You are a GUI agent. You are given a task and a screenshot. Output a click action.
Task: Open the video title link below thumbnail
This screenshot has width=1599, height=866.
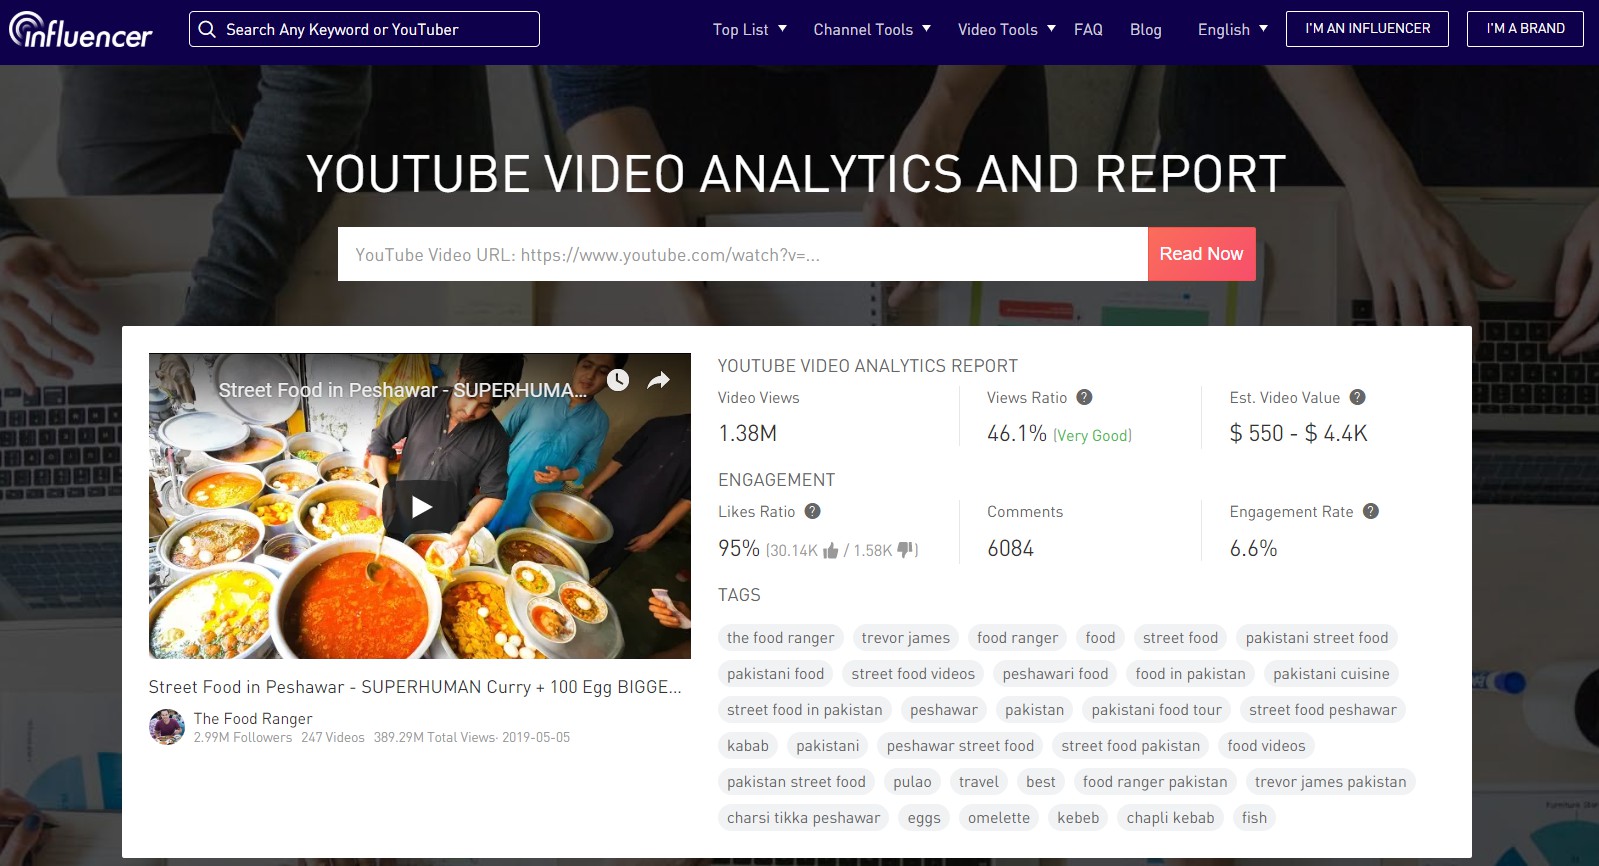pyautogui.click(x=415, y=687)
